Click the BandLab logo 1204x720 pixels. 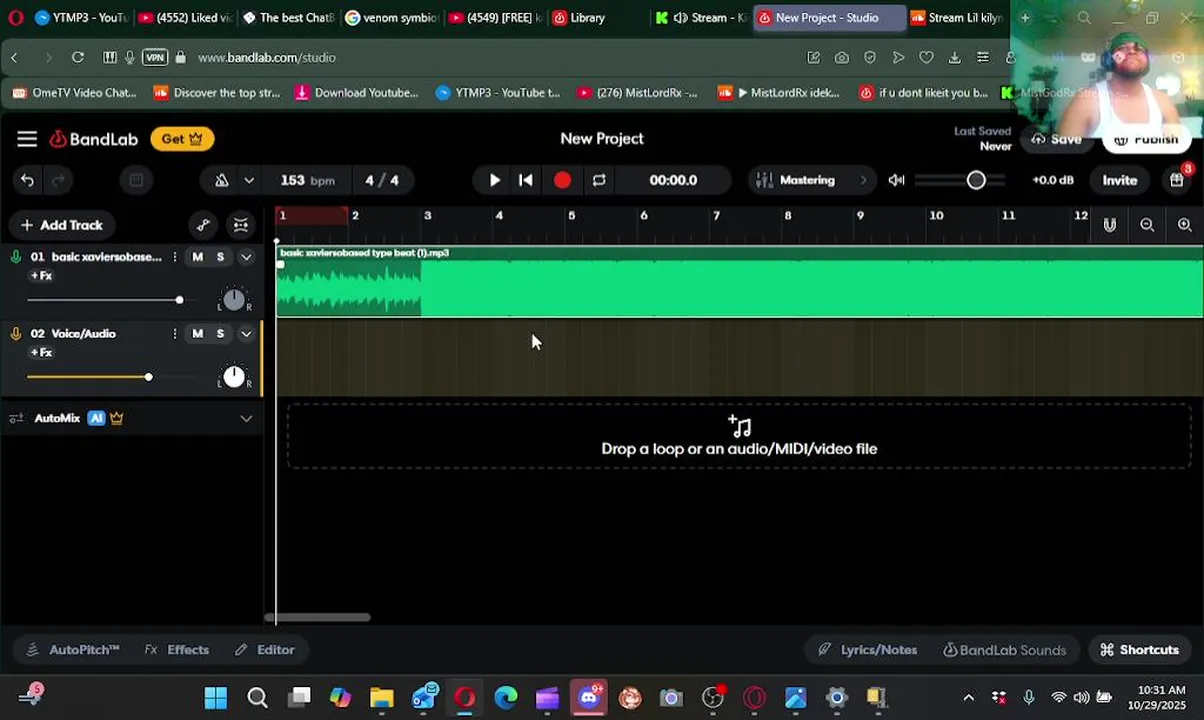pyautogui.click(x=94, y=139)
